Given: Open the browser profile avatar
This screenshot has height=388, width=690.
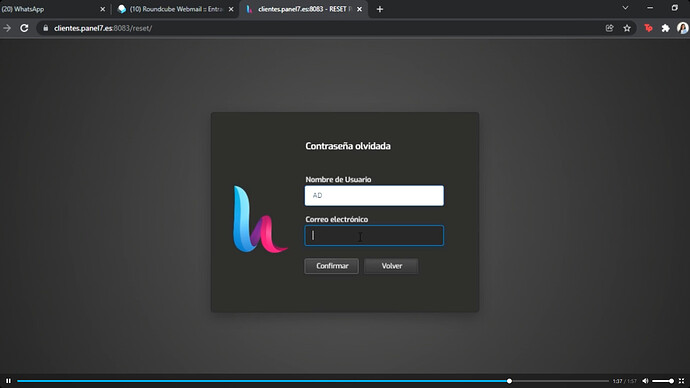Looking at the screenshot, I should click(683, 28).
